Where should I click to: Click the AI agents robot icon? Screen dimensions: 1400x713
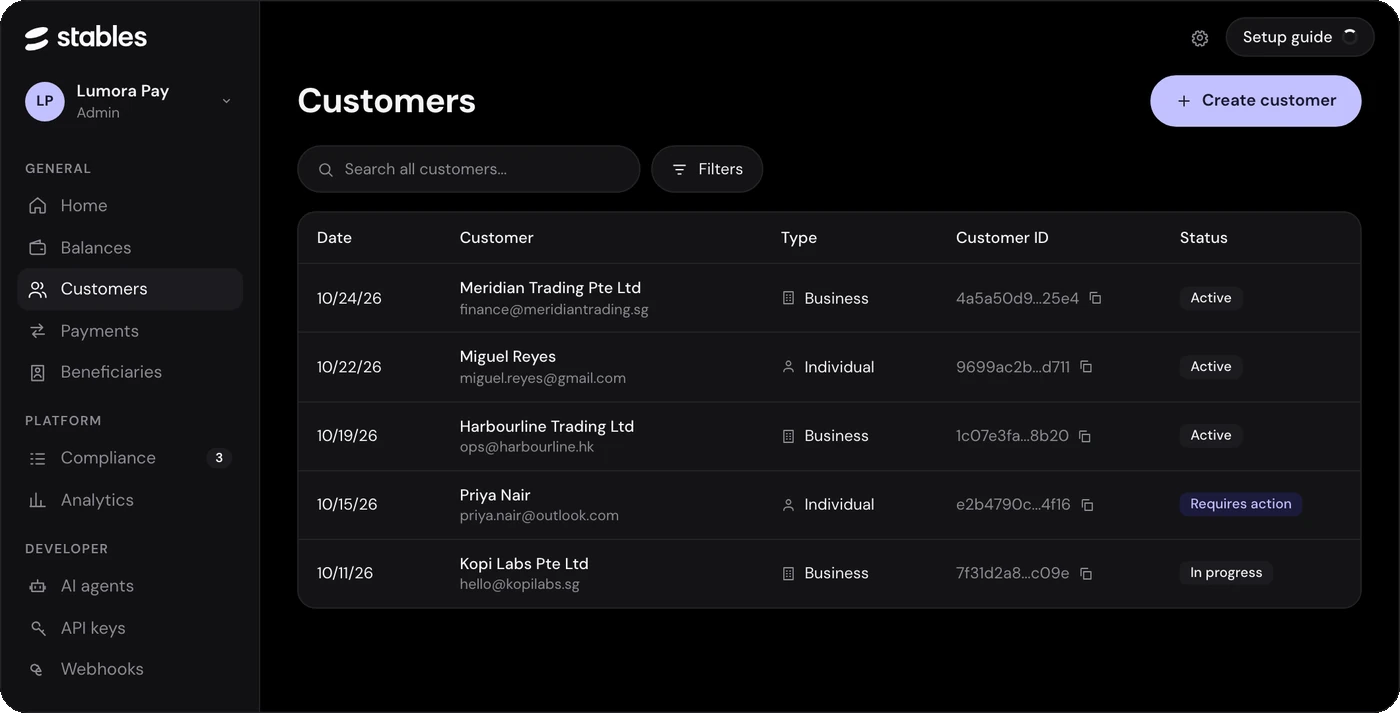38,586
